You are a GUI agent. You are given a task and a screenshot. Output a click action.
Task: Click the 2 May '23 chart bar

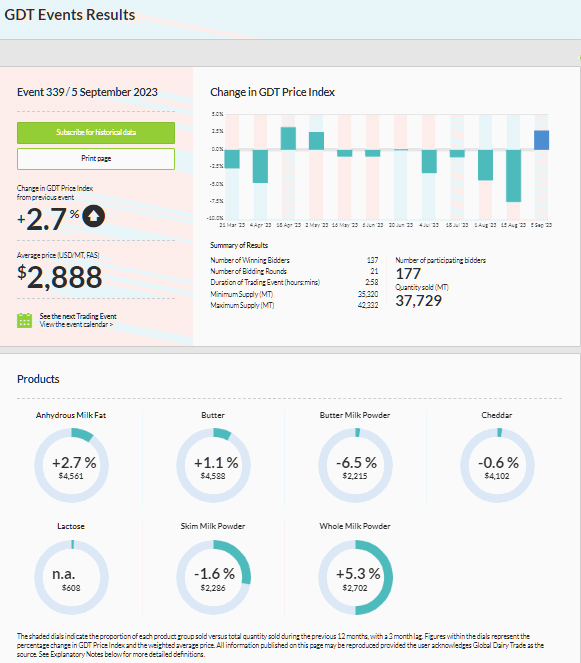click(x=316, y=141)
